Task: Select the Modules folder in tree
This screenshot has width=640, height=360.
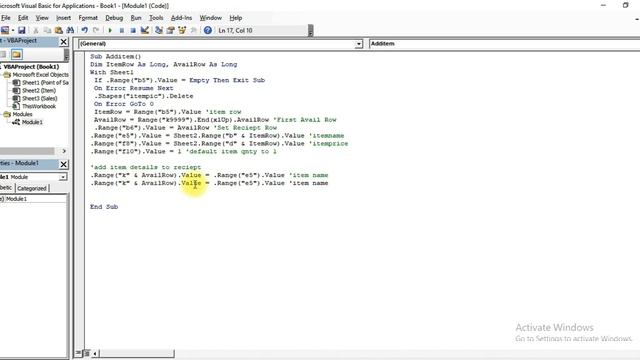Action: (x=22, y=114)
